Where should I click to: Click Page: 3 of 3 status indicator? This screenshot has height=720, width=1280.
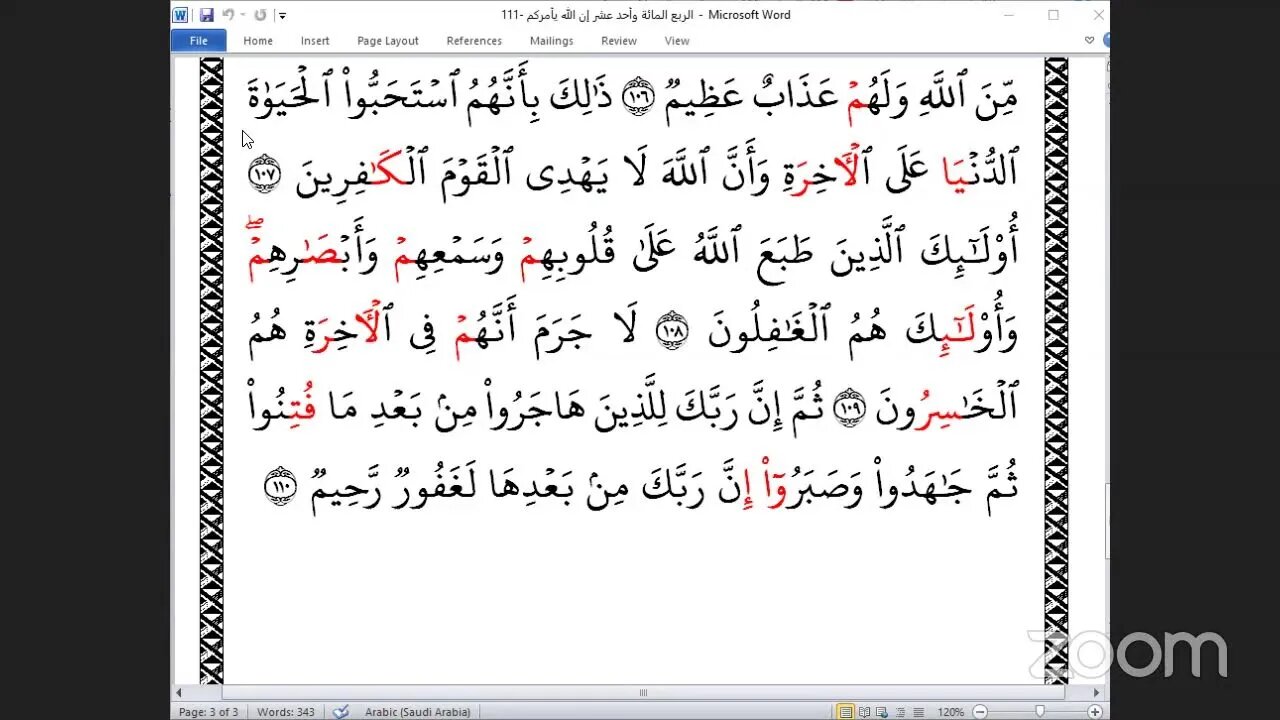(208, 712)
